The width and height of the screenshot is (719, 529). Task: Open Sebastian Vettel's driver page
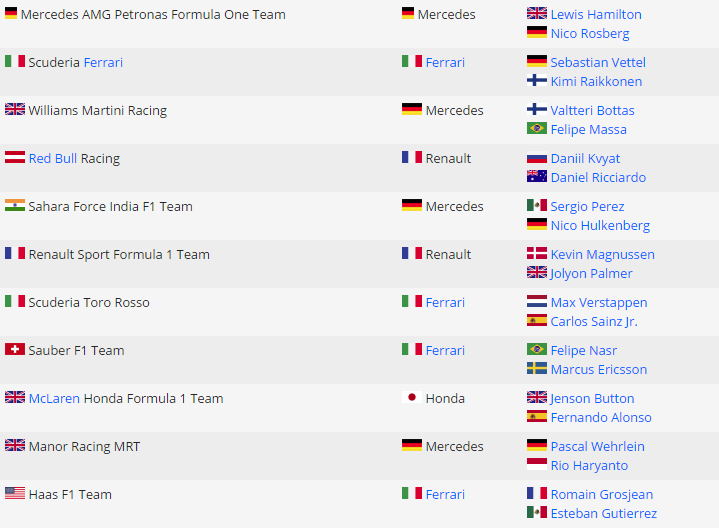pyautogui.click(x=596, y=62)
